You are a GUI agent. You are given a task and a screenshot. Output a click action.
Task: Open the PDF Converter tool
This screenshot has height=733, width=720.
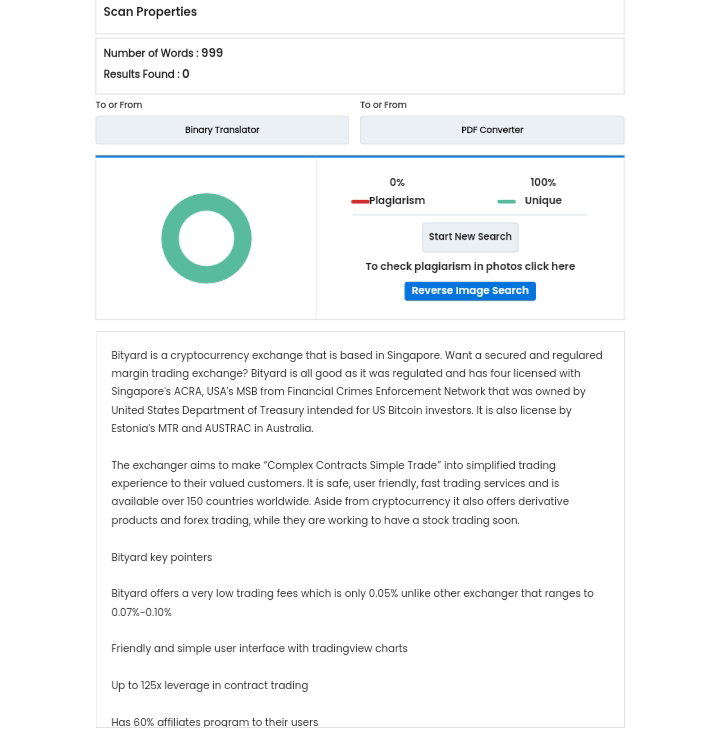[492, 130]
